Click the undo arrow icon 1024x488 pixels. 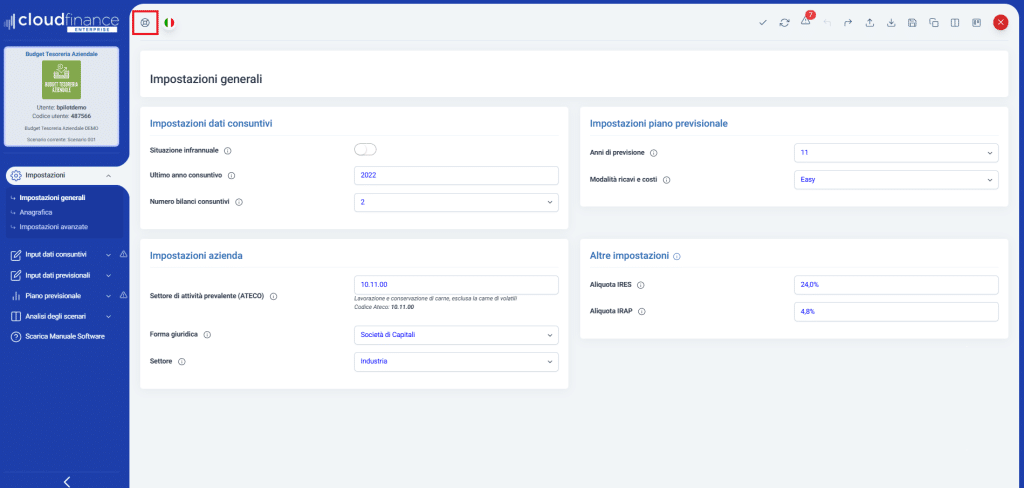pos(827,22)
